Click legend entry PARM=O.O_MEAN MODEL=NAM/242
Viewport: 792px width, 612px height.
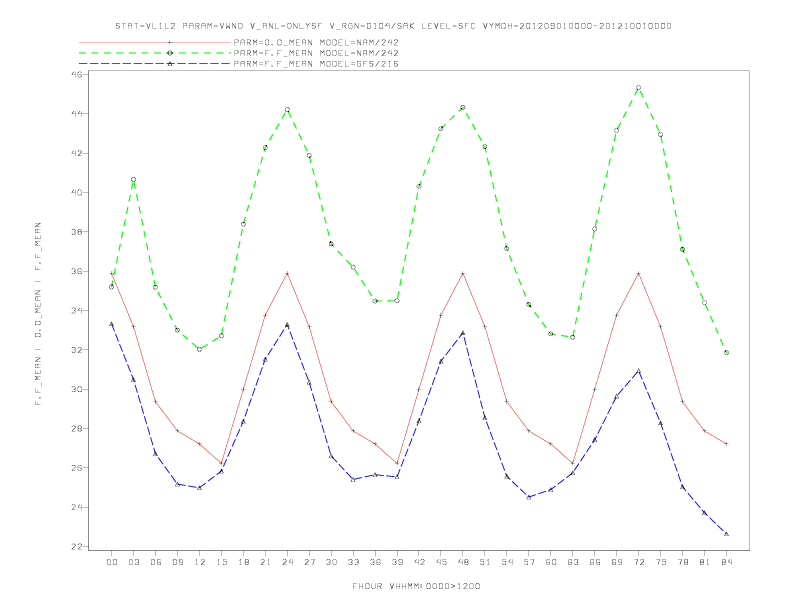[x=316, y=42]
